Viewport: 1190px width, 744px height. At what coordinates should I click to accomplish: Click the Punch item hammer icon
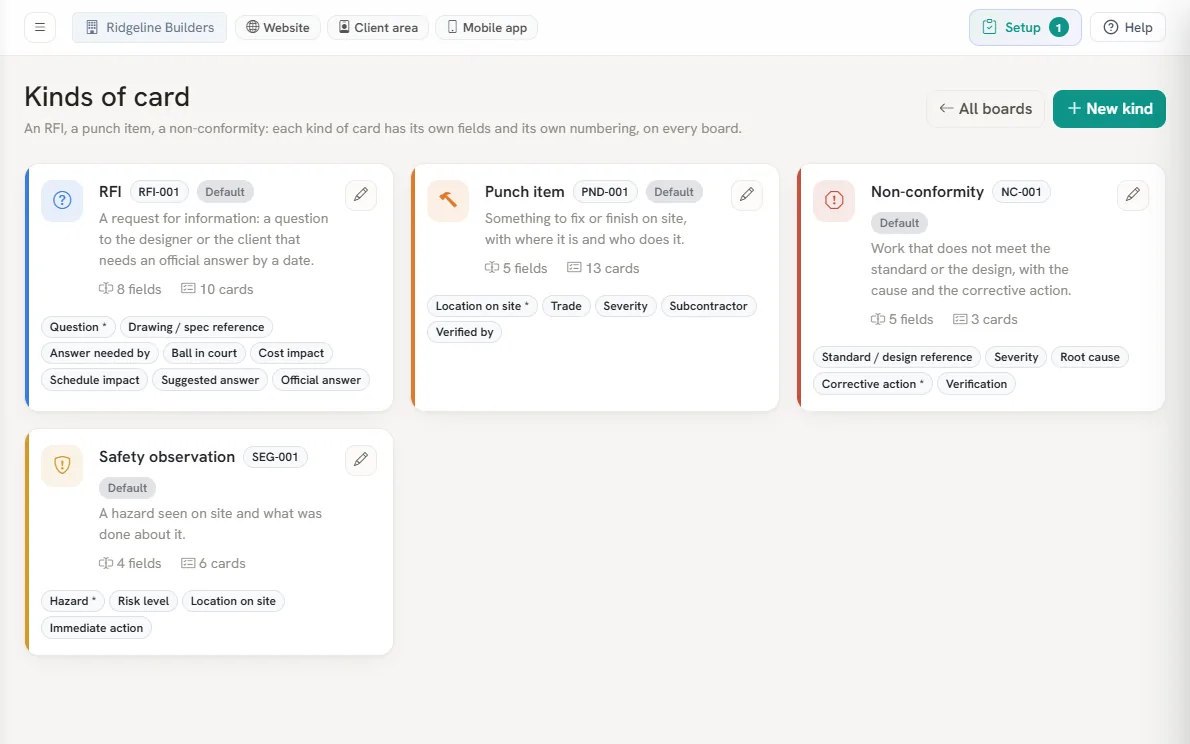pos(449,200)
